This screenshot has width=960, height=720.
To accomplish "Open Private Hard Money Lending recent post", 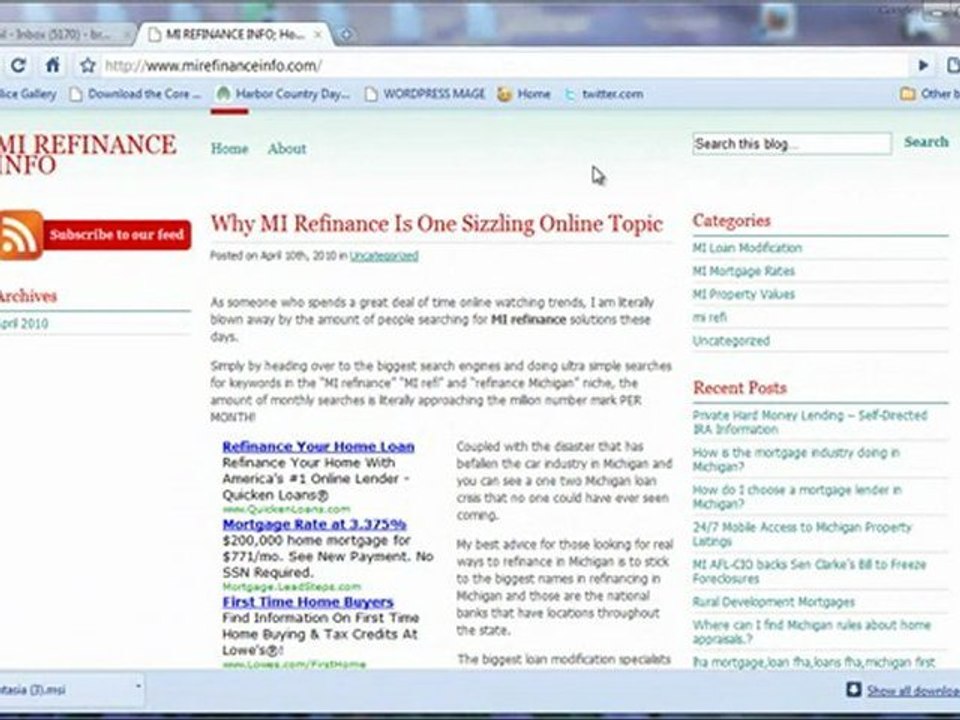I will [x=810, y=422].
